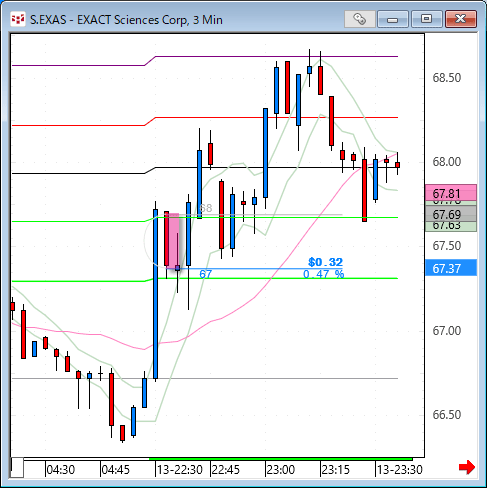This screenshot has height=488, width=487.
Task: Close the S.EXAS chart window
Action: (x=461, y=19)
